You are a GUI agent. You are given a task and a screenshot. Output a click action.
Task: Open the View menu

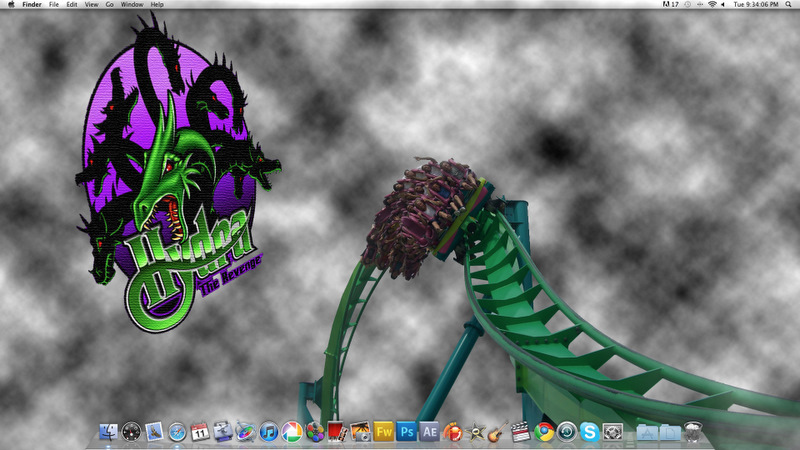coord(91,5)
